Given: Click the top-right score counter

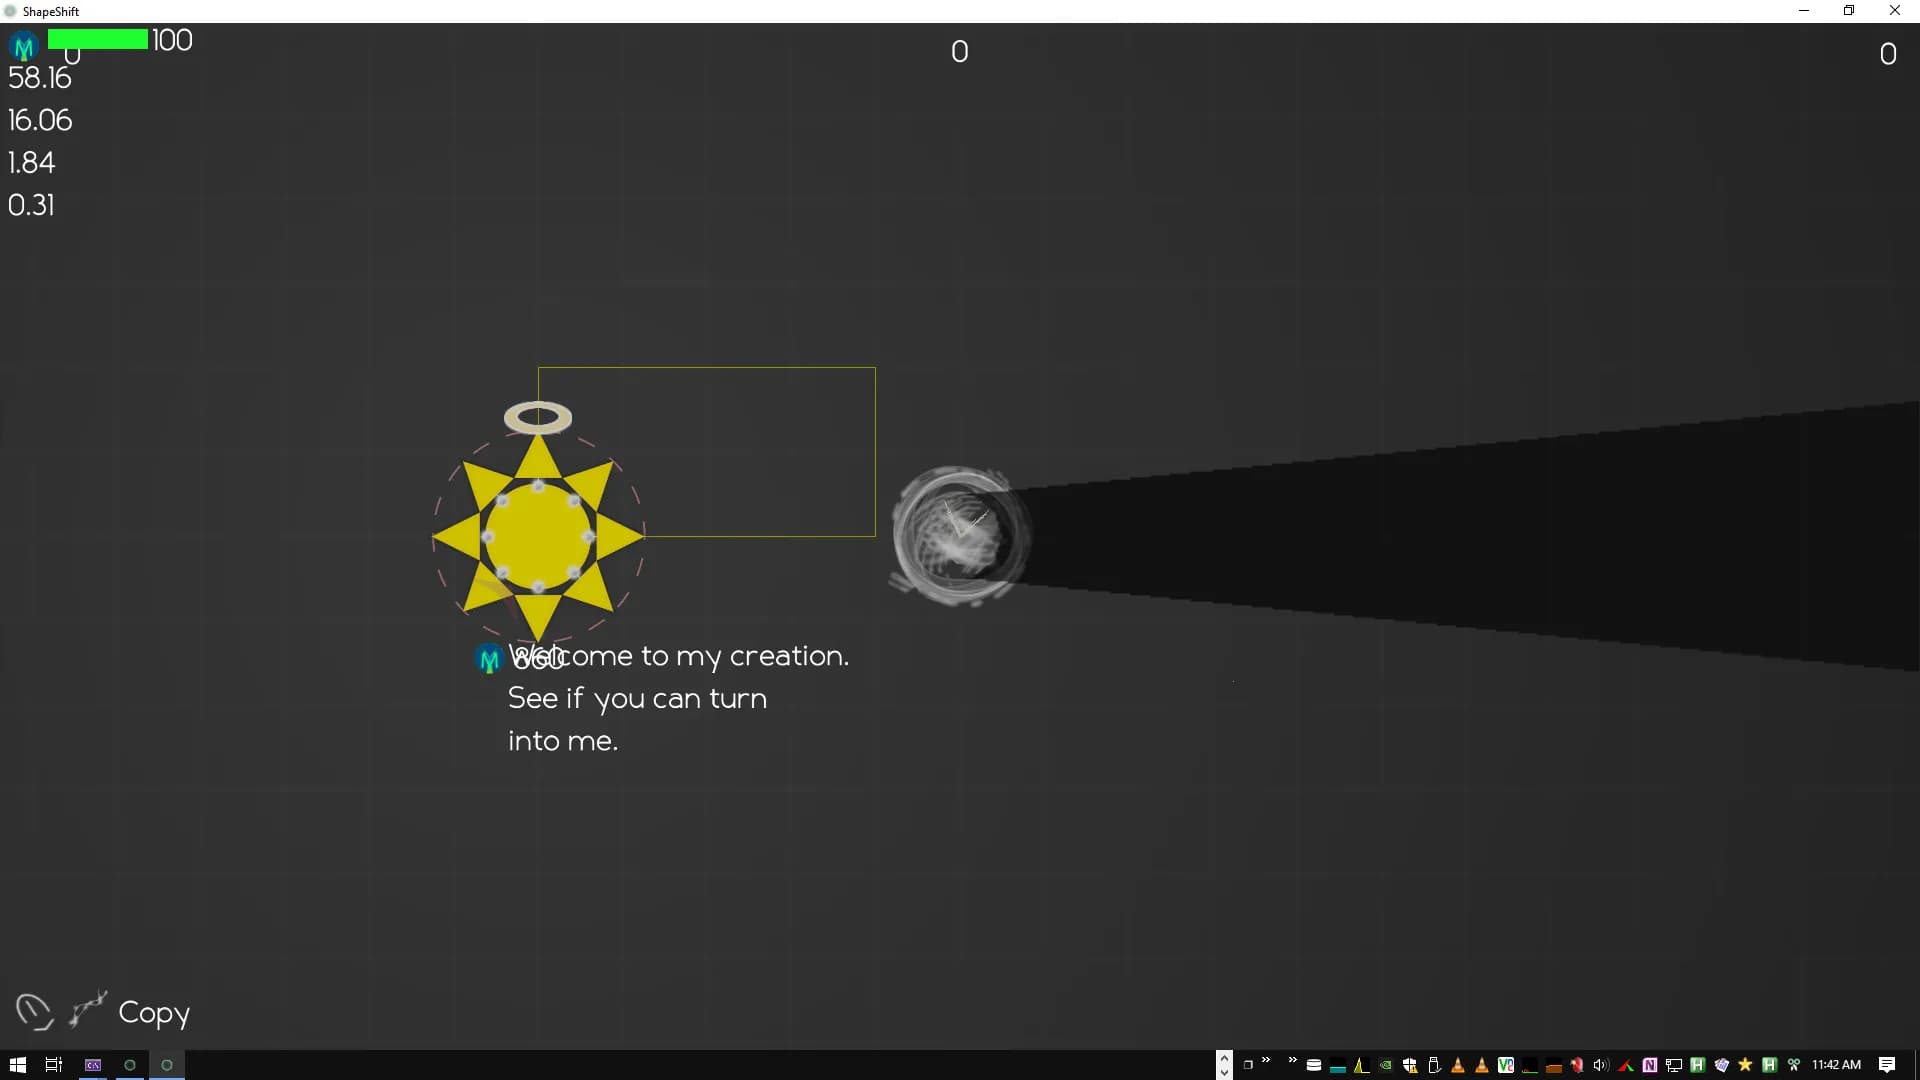Looking at the screenshot, I should click(x=1887, y=54).
